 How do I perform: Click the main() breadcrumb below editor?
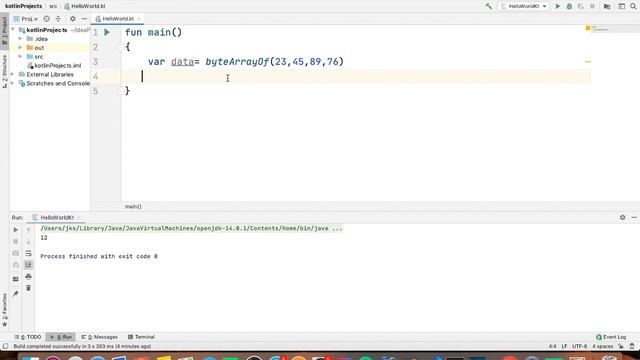pyautogui.click(x=133, y=207)
